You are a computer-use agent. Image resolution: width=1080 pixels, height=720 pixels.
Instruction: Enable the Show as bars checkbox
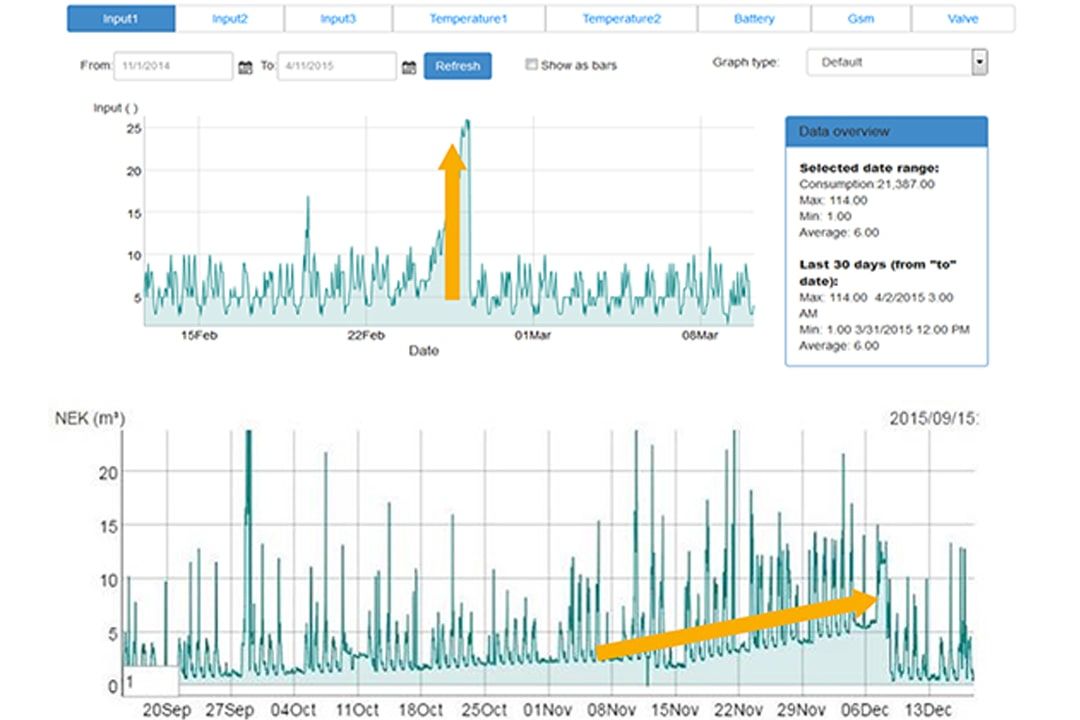click(x=532, y=65)
